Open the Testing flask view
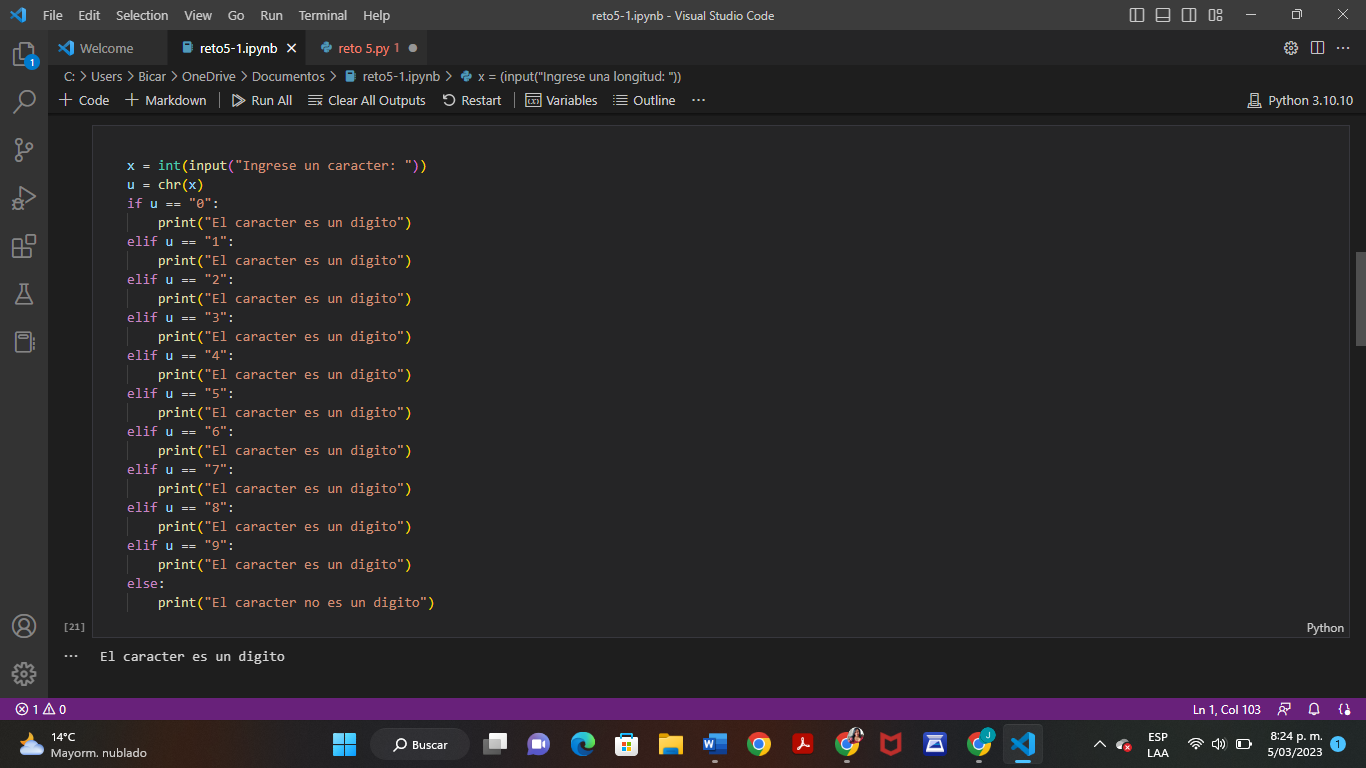 (x=25, y=293)
